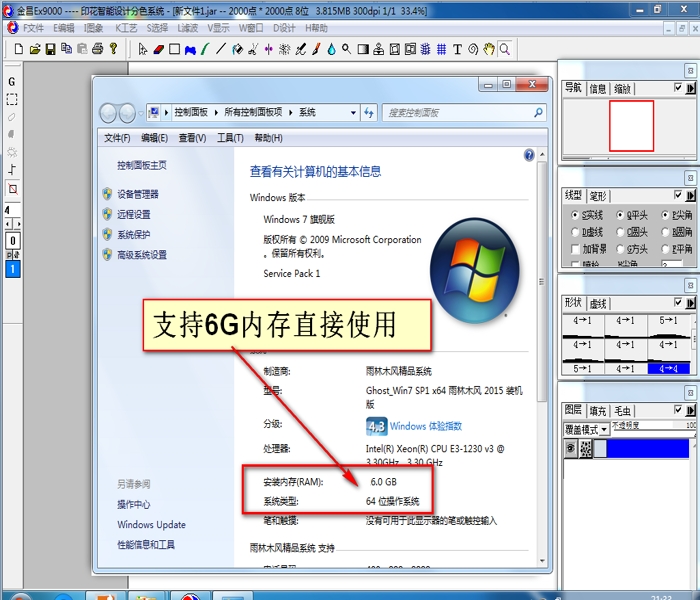Screen dimensions: 700x600
Task: Open the 远程设置 link
Action: [133, 214]
